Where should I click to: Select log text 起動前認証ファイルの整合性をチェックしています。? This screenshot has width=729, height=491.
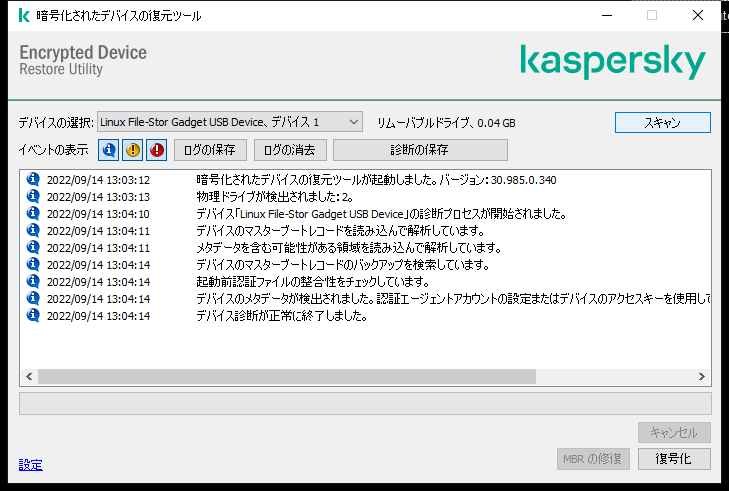pos(313,282)
